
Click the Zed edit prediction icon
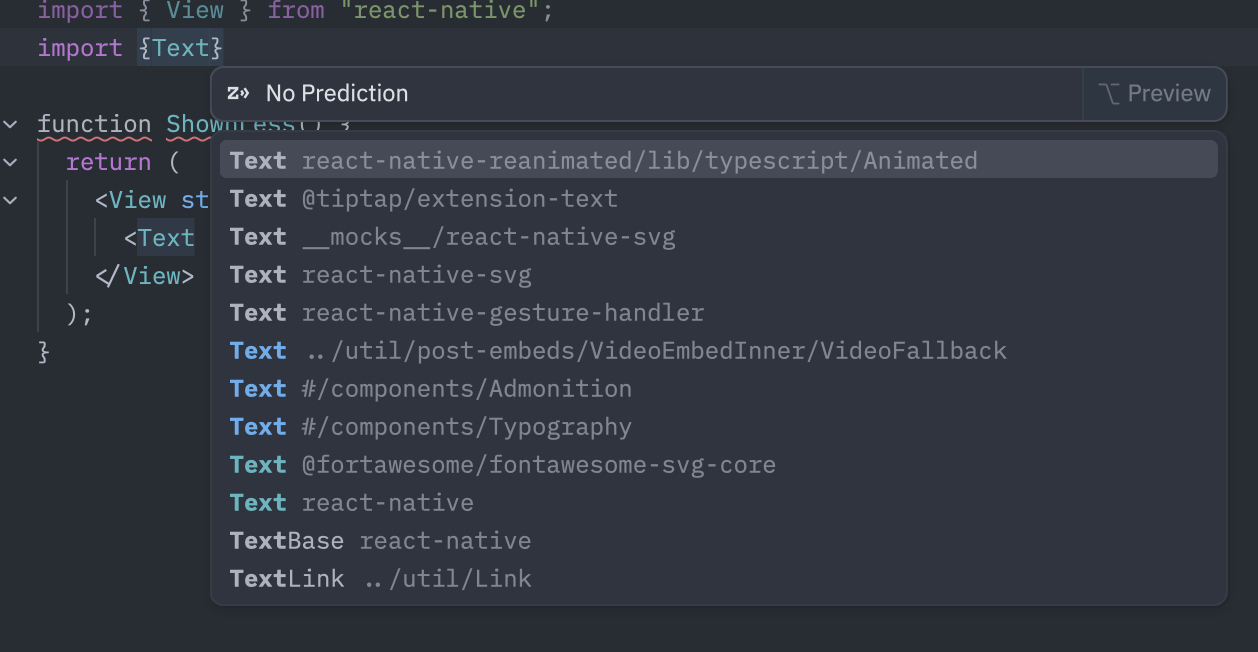(238, 94)
